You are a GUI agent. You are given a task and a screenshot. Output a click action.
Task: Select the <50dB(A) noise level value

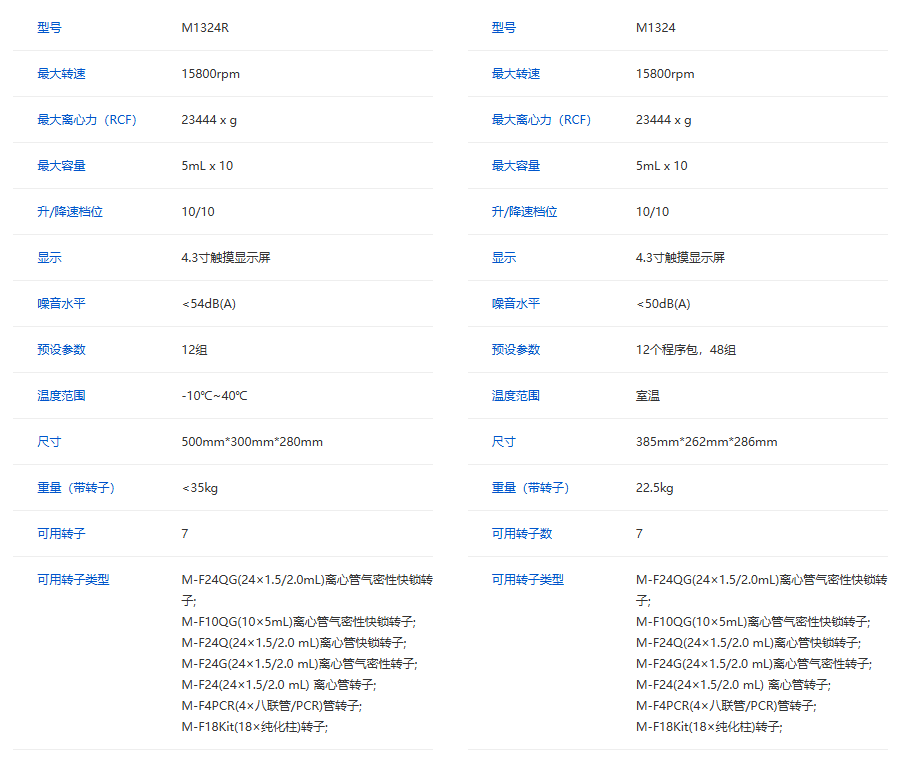pos(662,304)
